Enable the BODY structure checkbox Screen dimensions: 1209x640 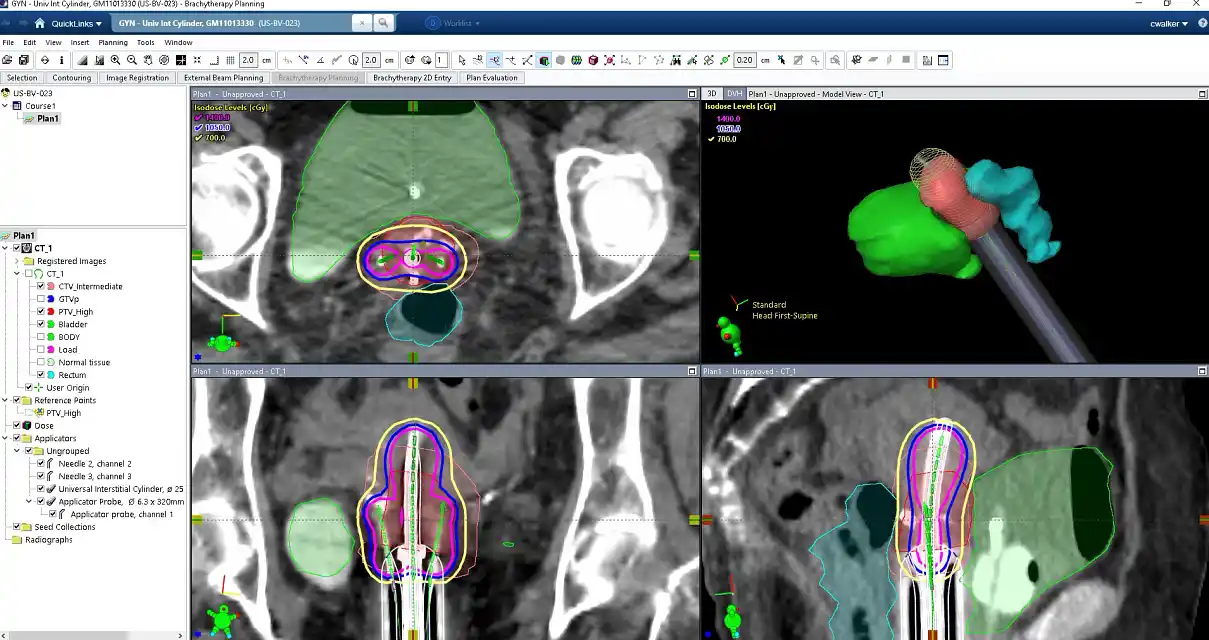click(41, 337)
